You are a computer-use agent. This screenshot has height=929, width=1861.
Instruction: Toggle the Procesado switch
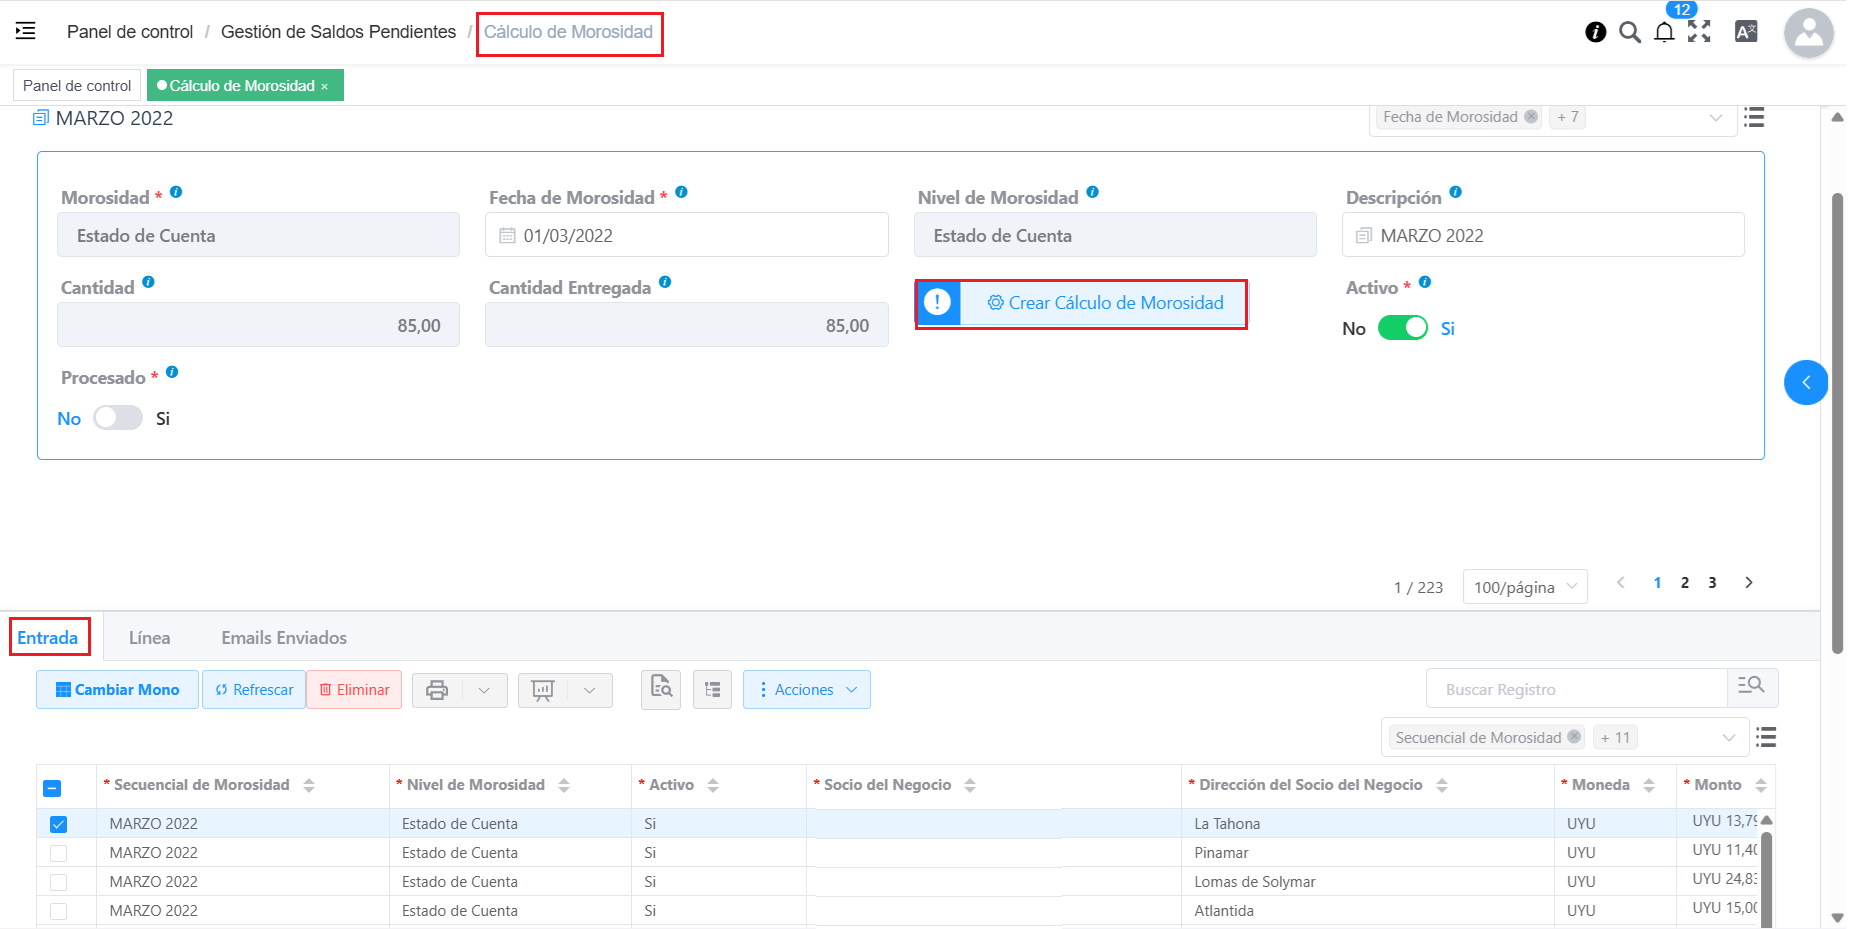118,418
